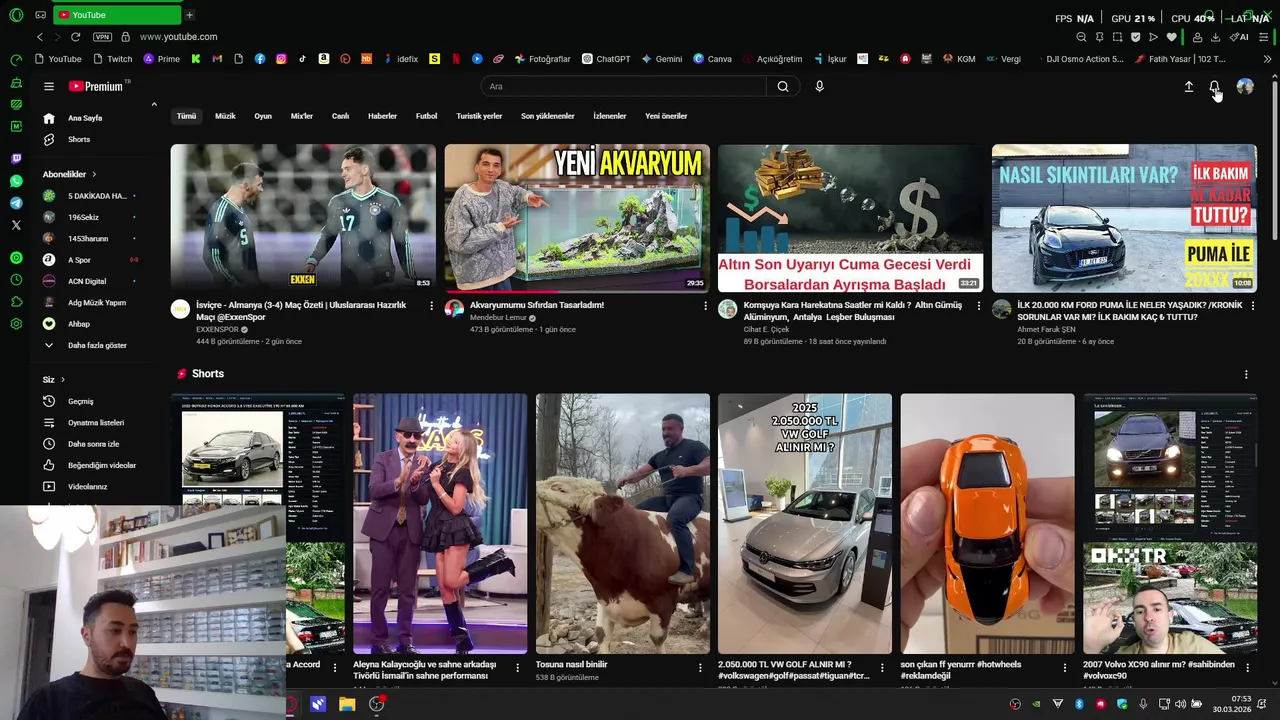Open options menu for İsviçre - Almanya video
1280x720 pixels.
coord(431,306)
